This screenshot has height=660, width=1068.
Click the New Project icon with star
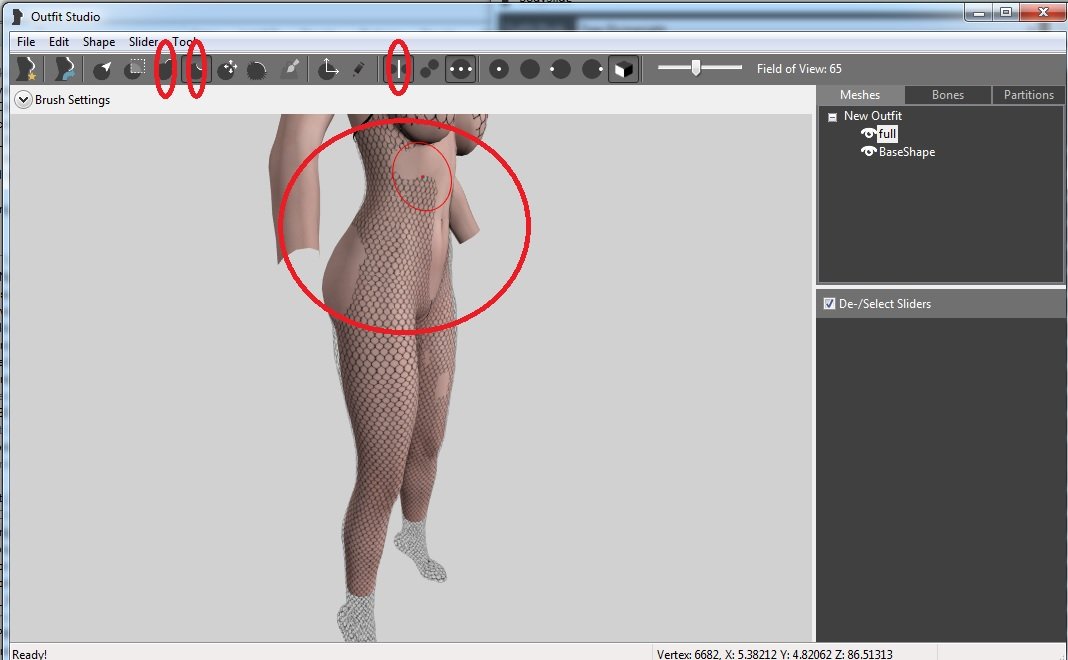point(27,69)
